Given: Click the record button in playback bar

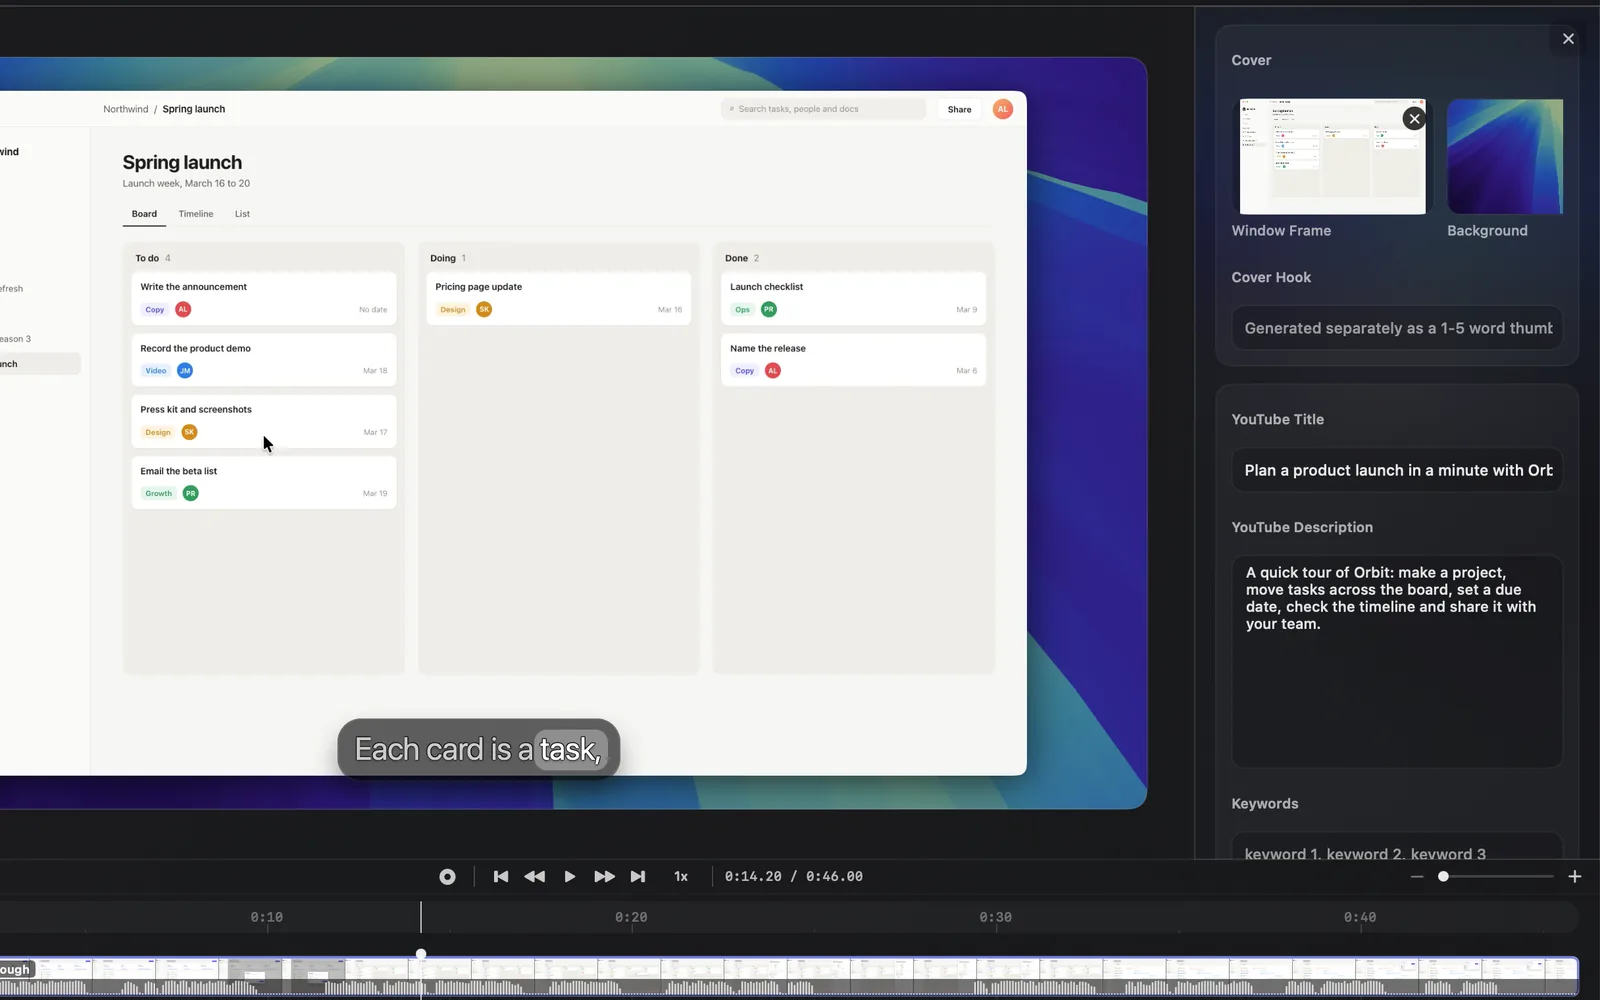Looking at the screenshot, I should click(447, 877).
